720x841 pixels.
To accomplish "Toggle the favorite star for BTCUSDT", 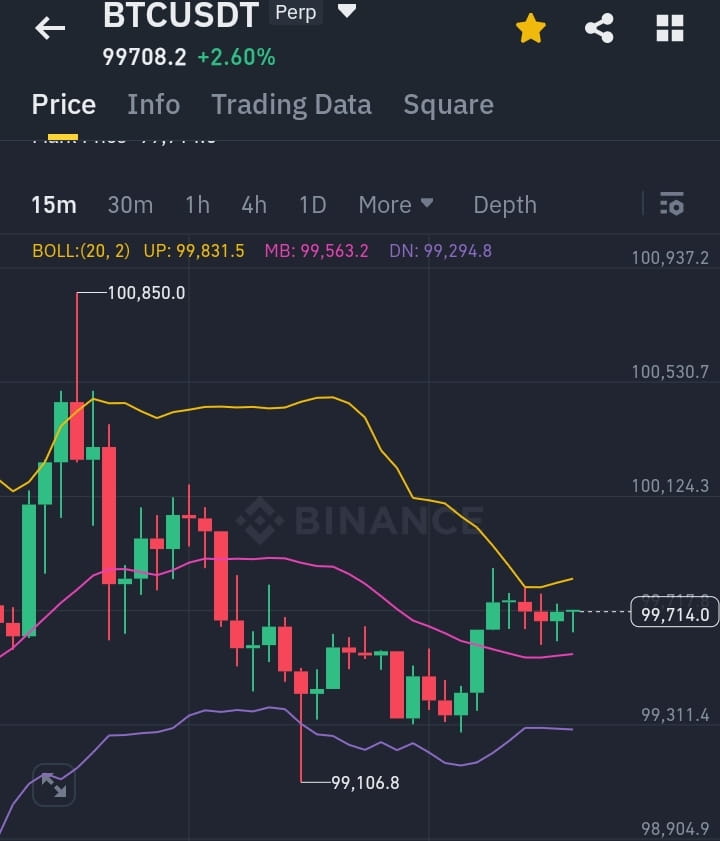I will click(x=531, y=28).
